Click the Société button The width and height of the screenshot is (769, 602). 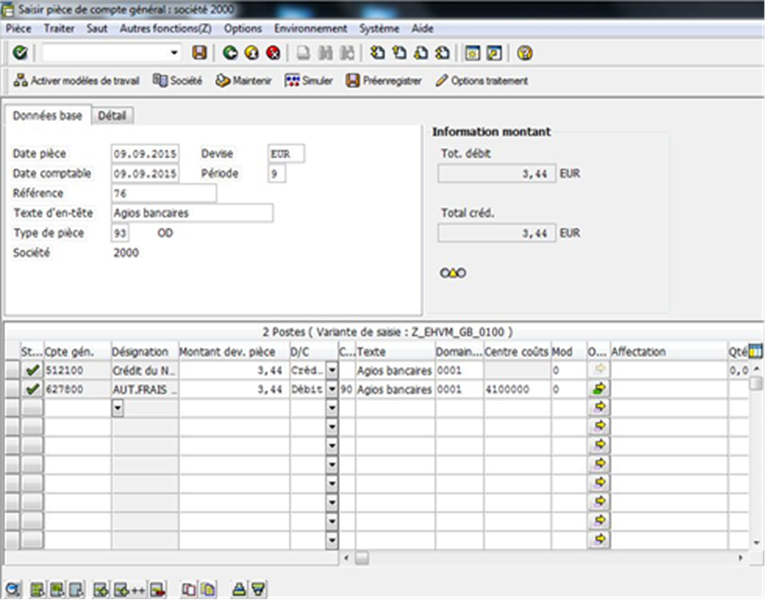(x=178, y=80)
